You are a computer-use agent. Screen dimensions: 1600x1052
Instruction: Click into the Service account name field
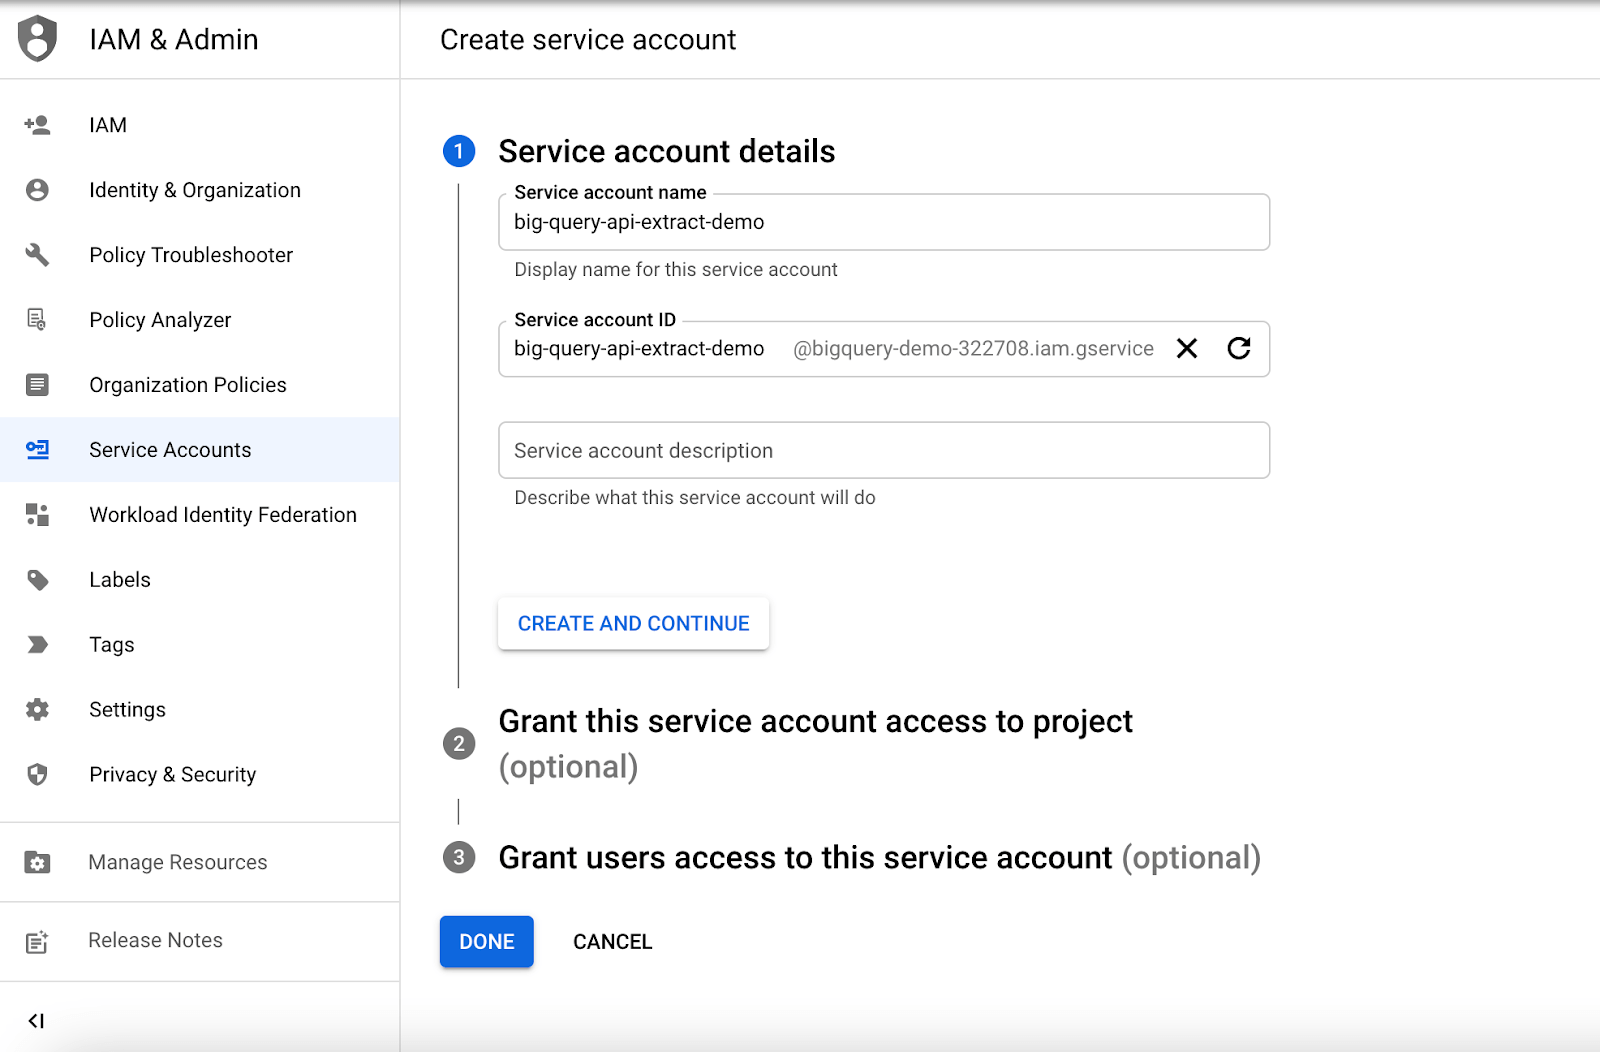click(884, 223)
